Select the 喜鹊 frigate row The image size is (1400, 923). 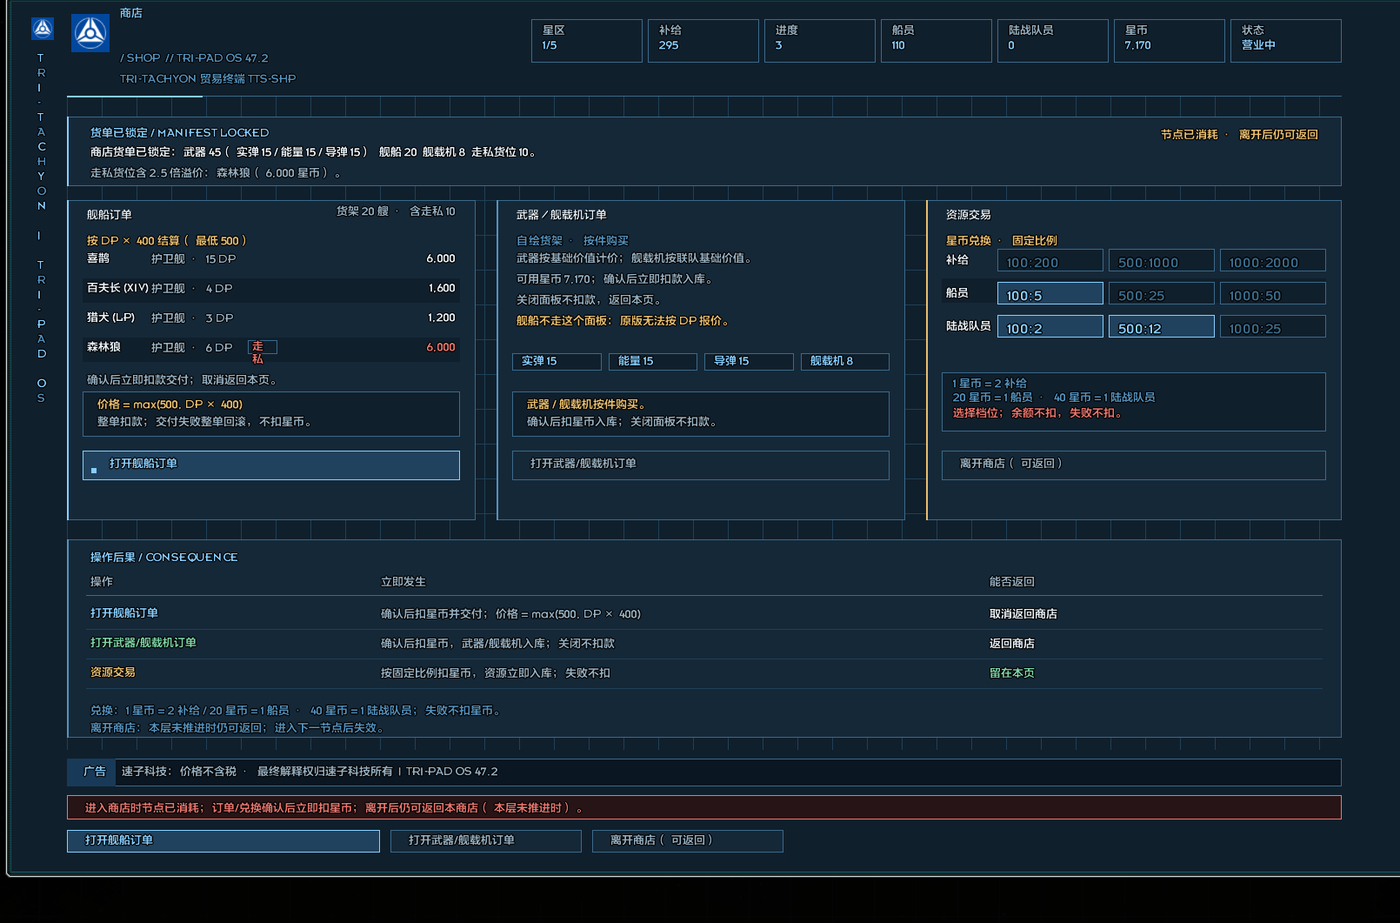click(271, 259)
